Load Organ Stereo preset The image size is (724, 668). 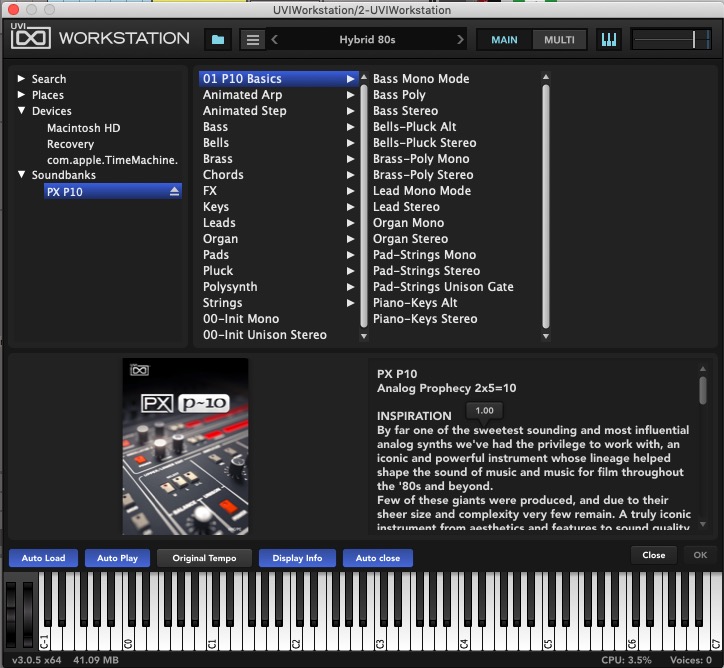(x=410, y=239)
